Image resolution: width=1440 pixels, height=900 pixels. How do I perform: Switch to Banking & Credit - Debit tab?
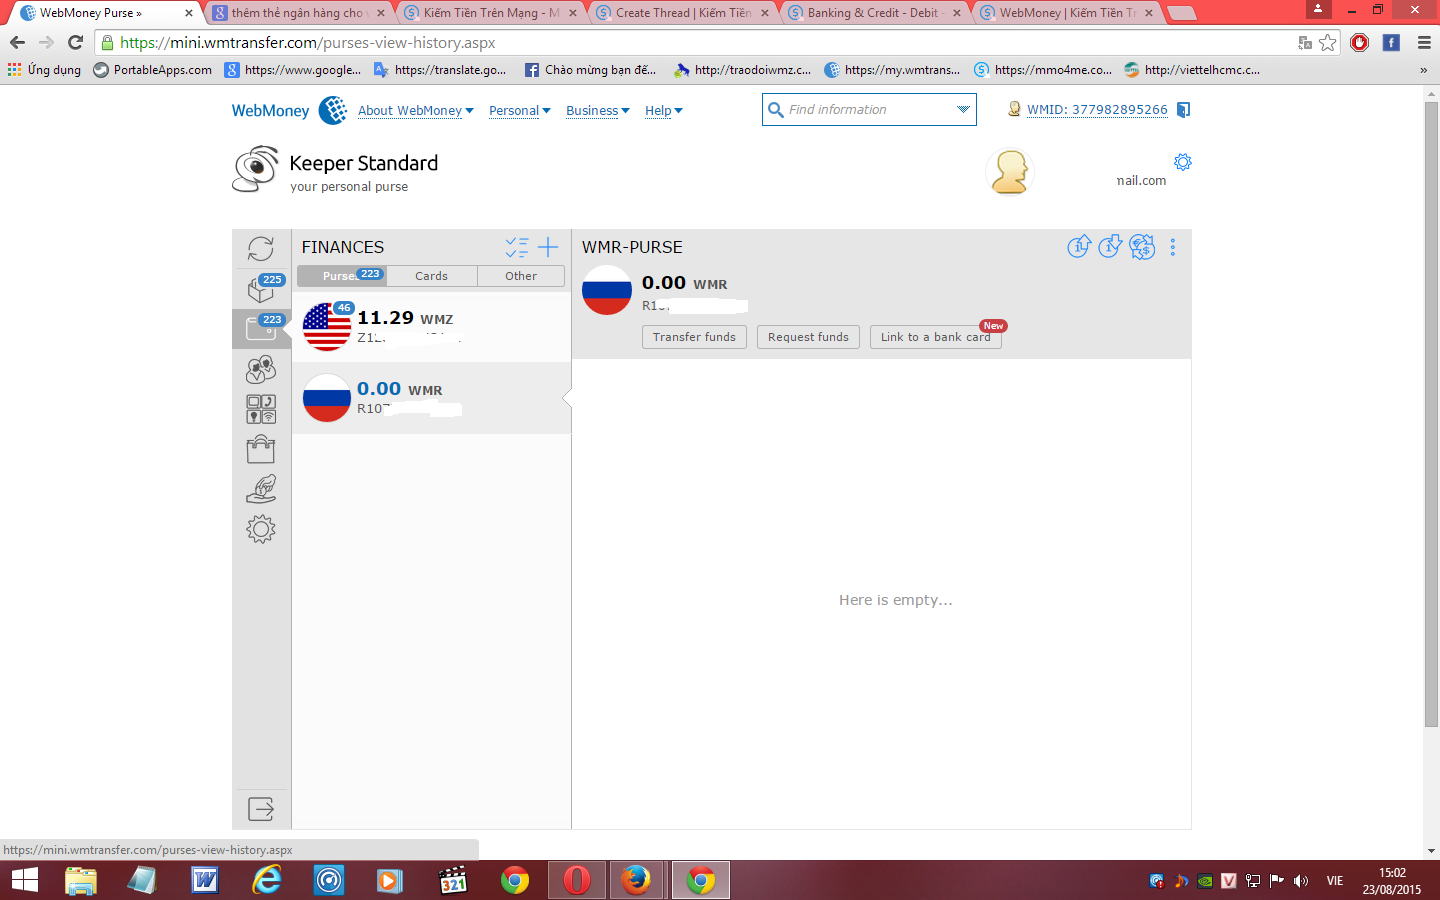click(x=873, y=13)
